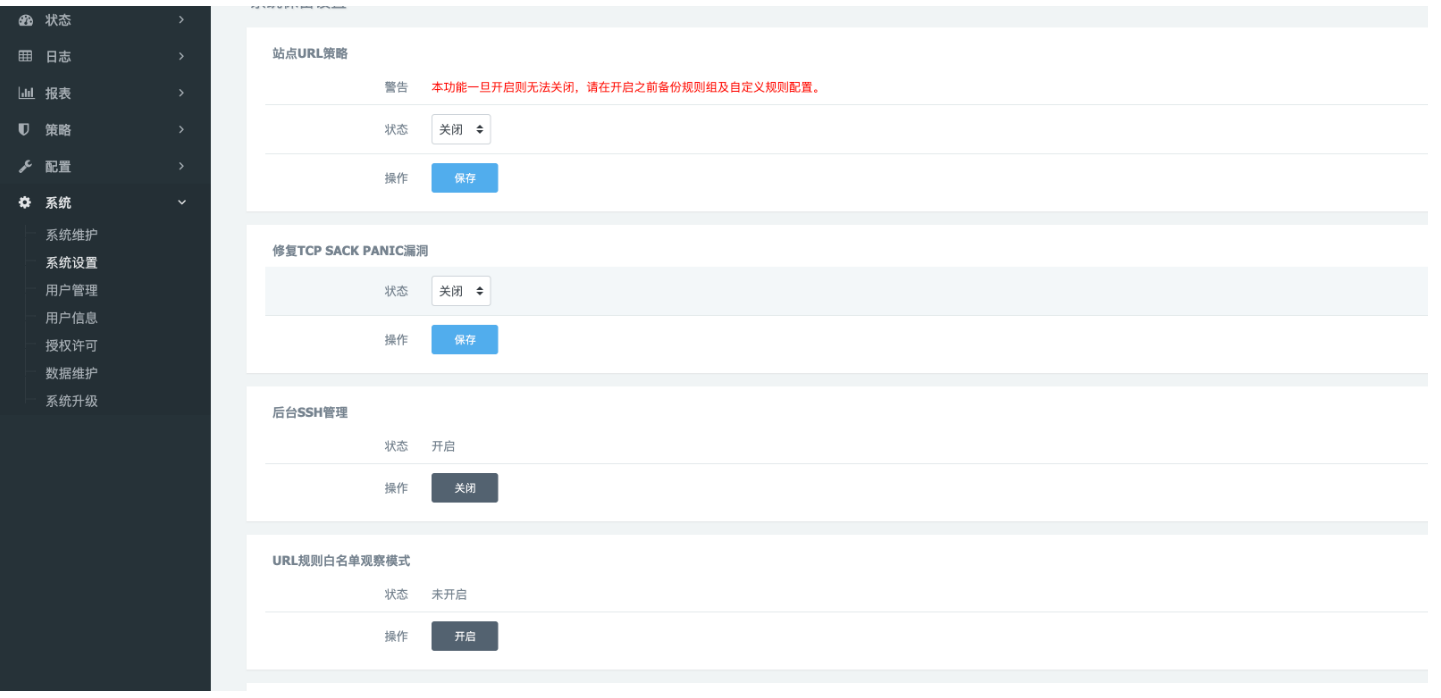Select 授权许可 in the sidebar
This screenshot has height=698, width=1441.
pyautogui.click(x=72, y=346)
